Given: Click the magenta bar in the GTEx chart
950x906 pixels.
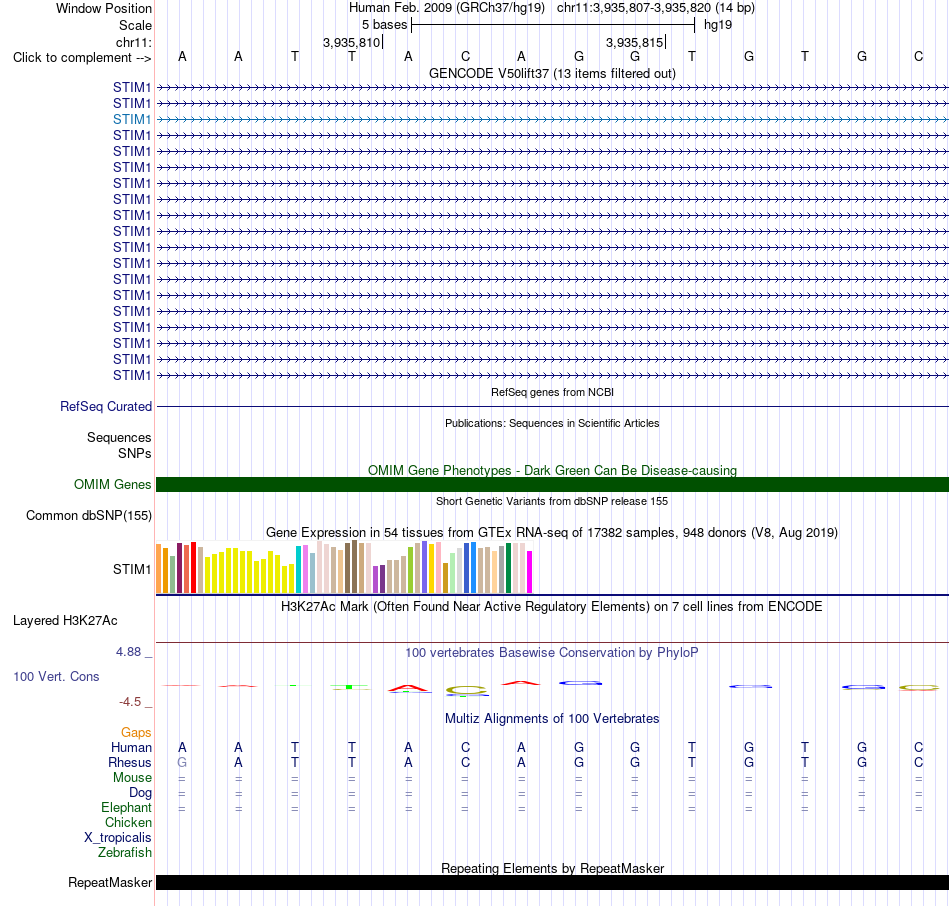Looking at the screenshot, I should (530, 571).
